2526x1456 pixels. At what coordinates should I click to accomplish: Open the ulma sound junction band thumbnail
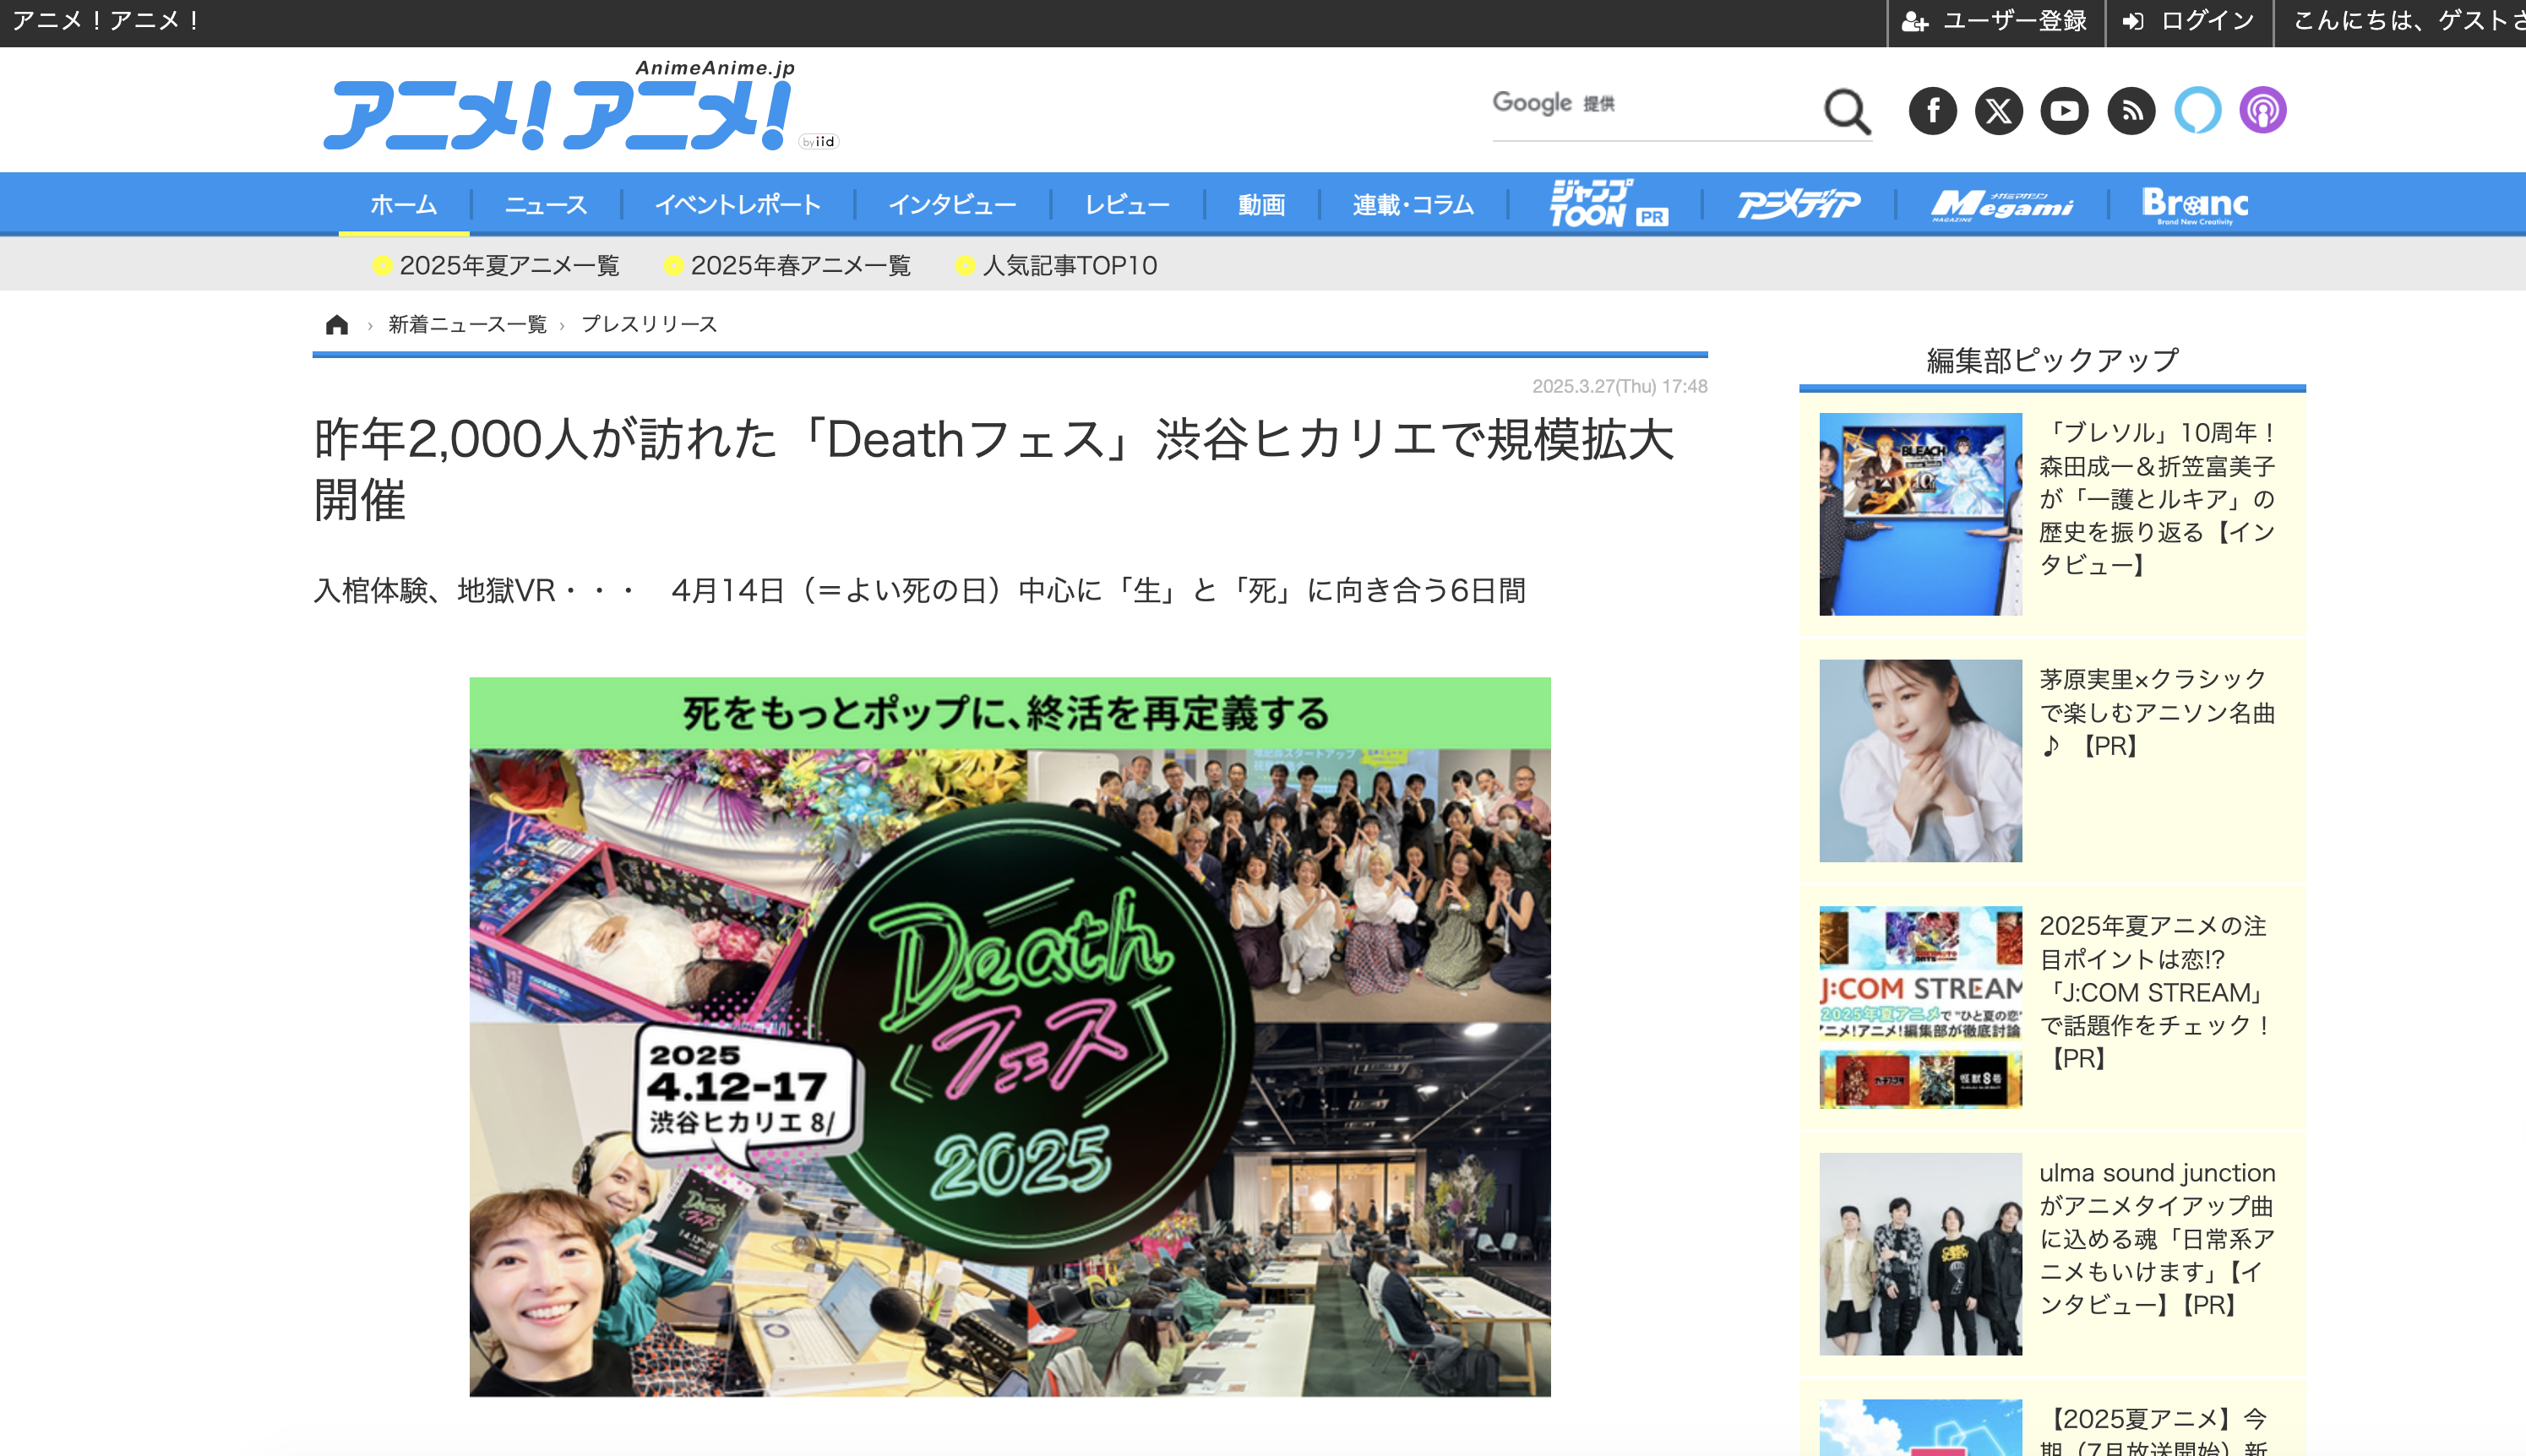[1920, 1254]
